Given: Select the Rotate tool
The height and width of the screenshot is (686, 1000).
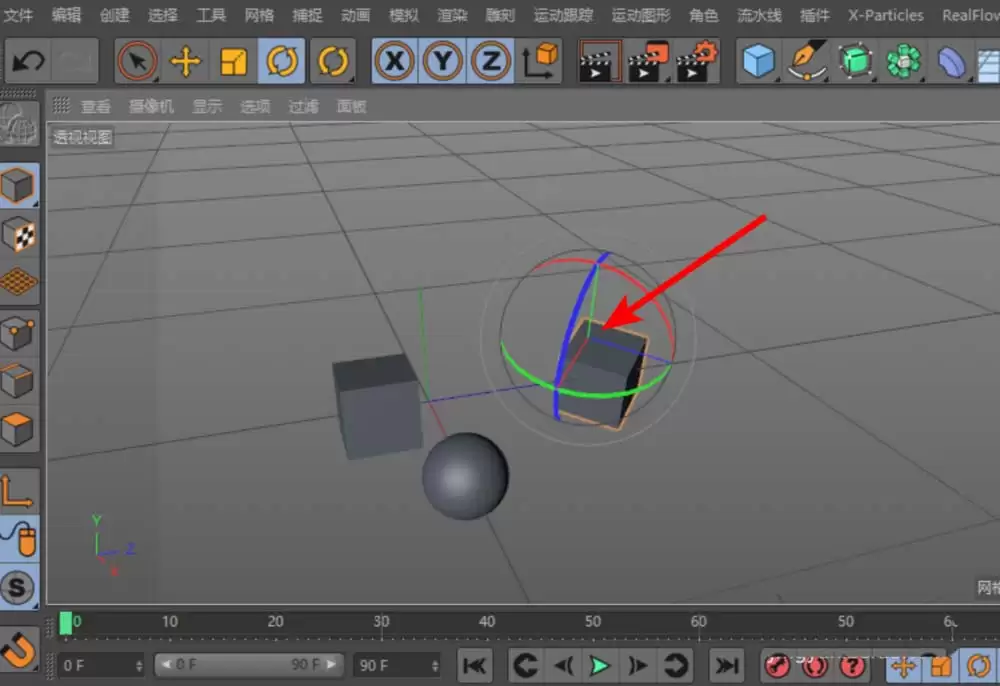Looking at the screenshot, I should (x=283, y=61).
